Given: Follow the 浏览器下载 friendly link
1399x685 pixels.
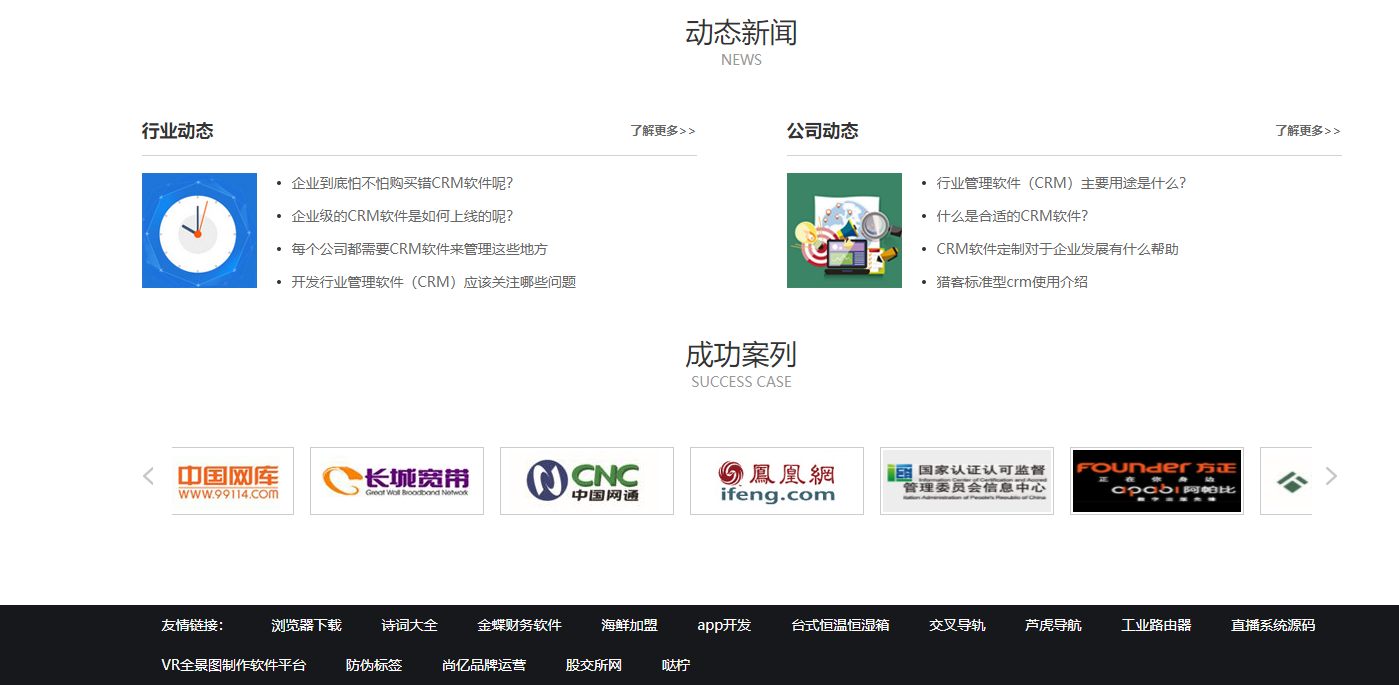Looking at the screenshot, I should click(306, 625).
